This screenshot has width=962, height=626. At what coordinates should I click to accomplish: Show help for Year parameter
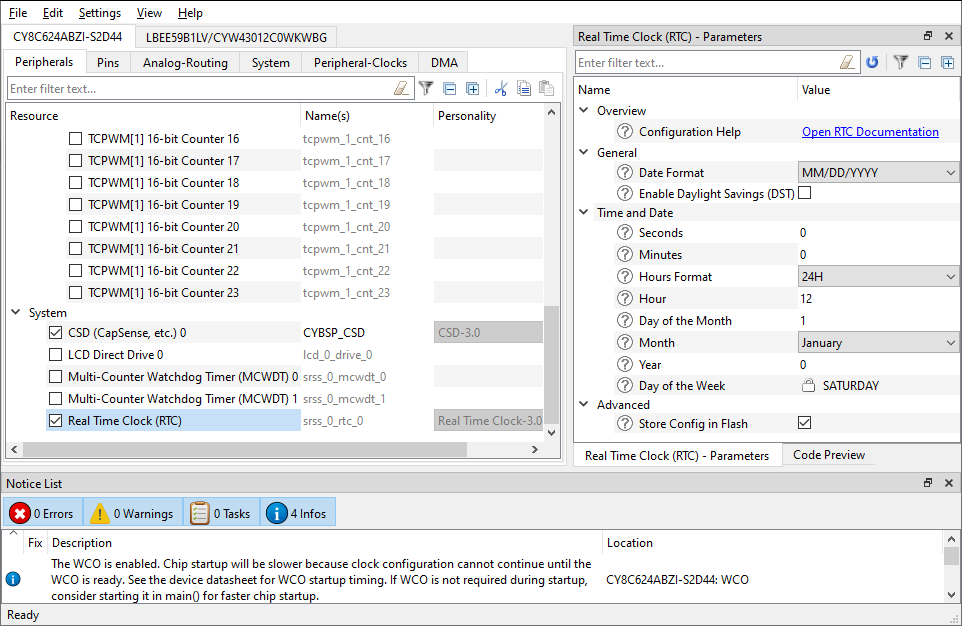tap(625, 365)
